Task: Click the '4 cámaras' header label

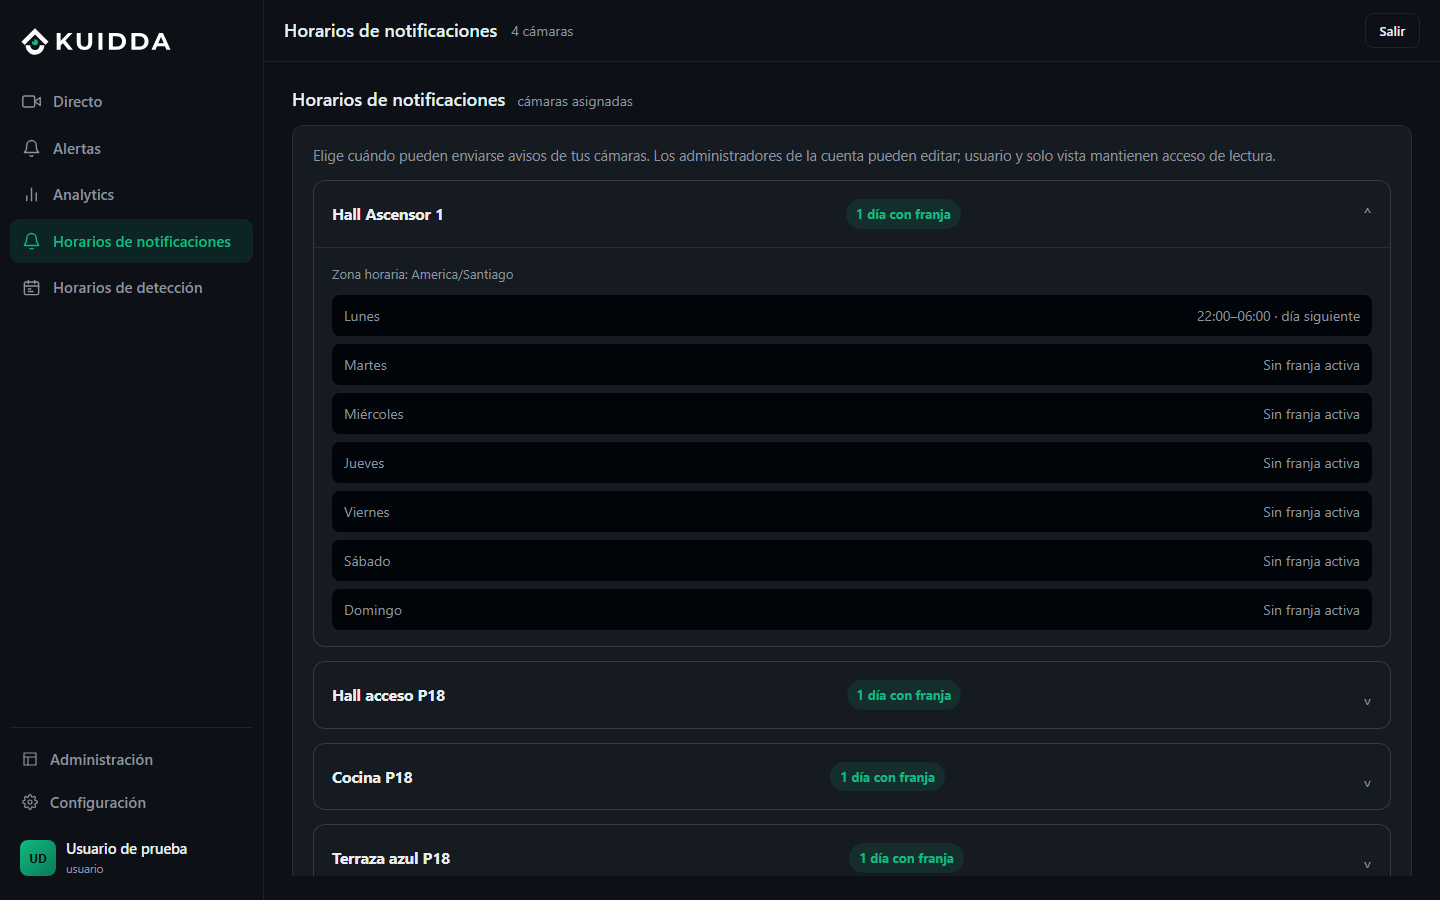Action: tap(542, 32)
